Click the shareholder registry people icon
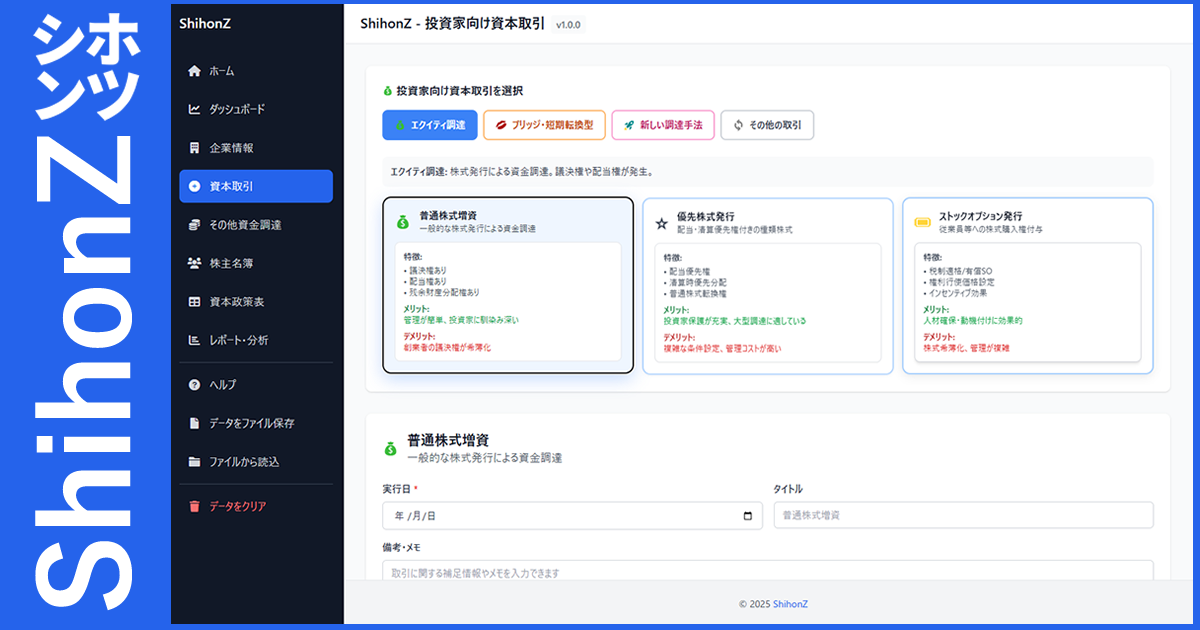Image resolution: width=1200 pixels, height=630 pixels. pos(194,264)
